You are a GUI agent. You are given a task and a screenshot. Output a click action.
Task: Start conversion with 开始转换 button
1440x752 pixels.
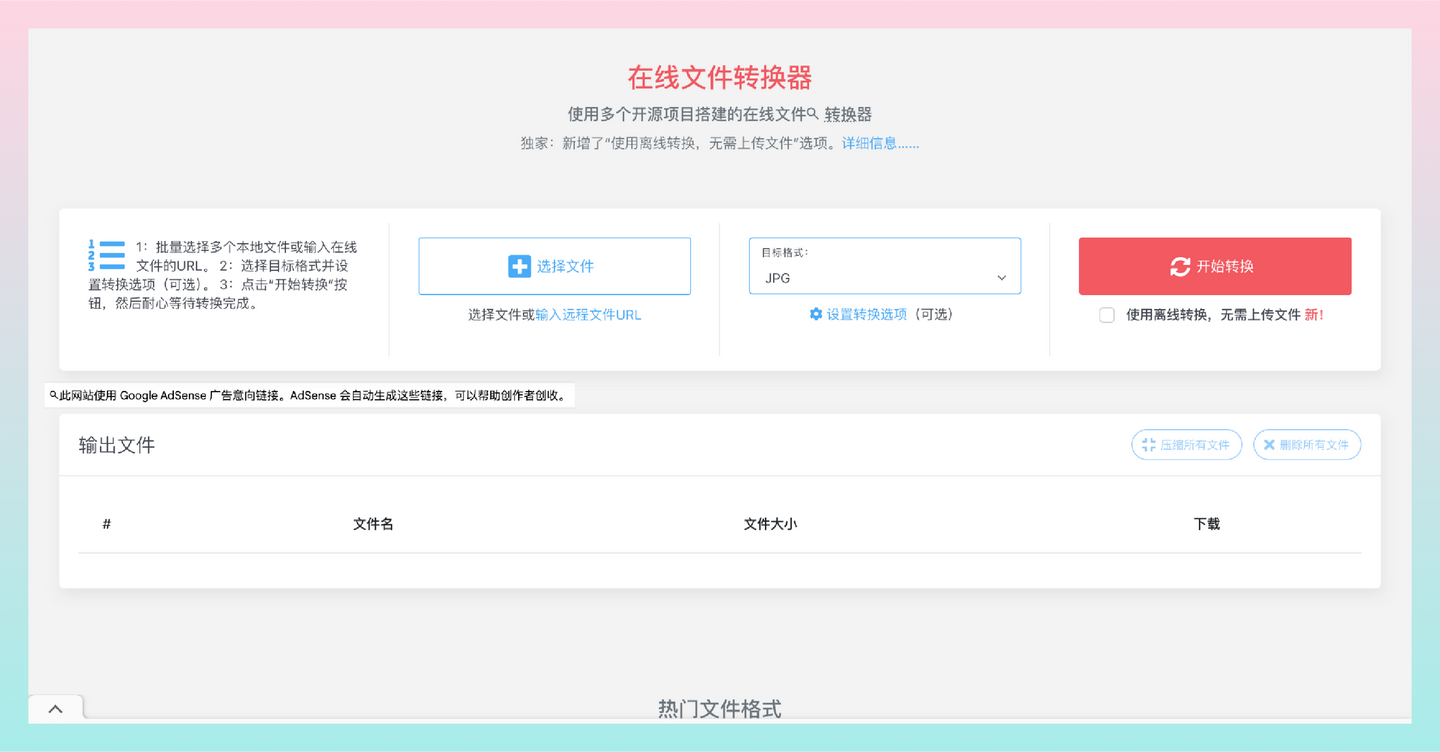point(1215,266)
